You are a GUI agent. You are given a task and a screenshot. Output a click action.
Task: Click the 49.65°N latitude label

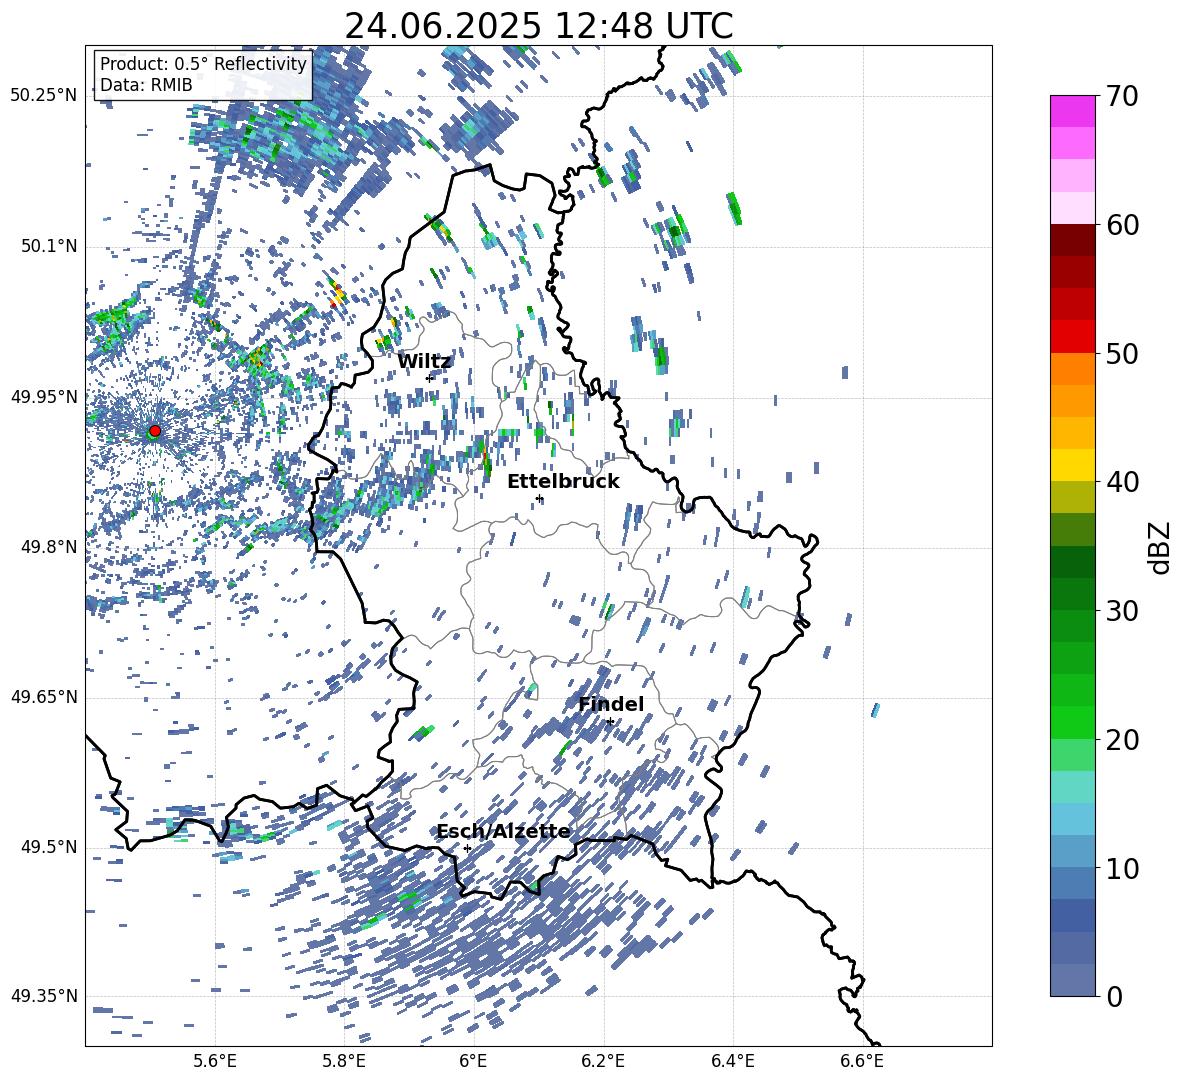click(x=44, y=697)
